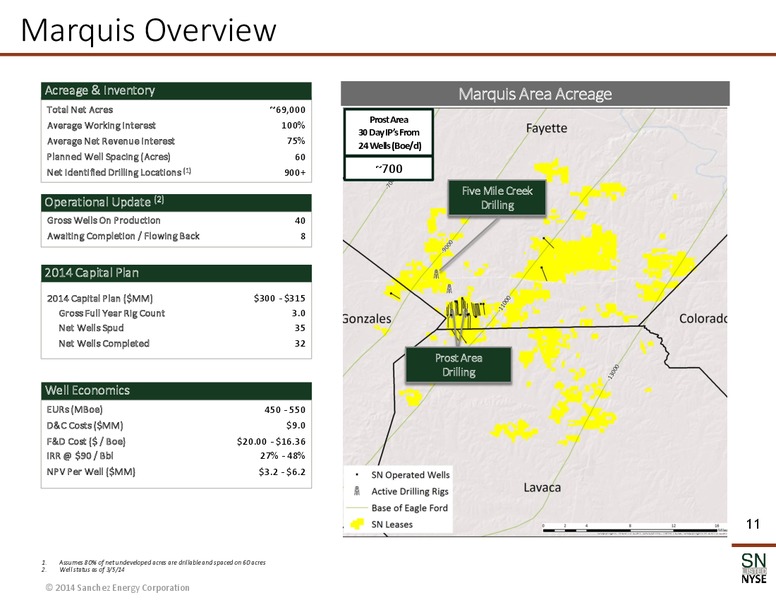Click the $3.2 - $6.2 NPV value
This screenshot has height=600, width=776.
coord(282,472)
